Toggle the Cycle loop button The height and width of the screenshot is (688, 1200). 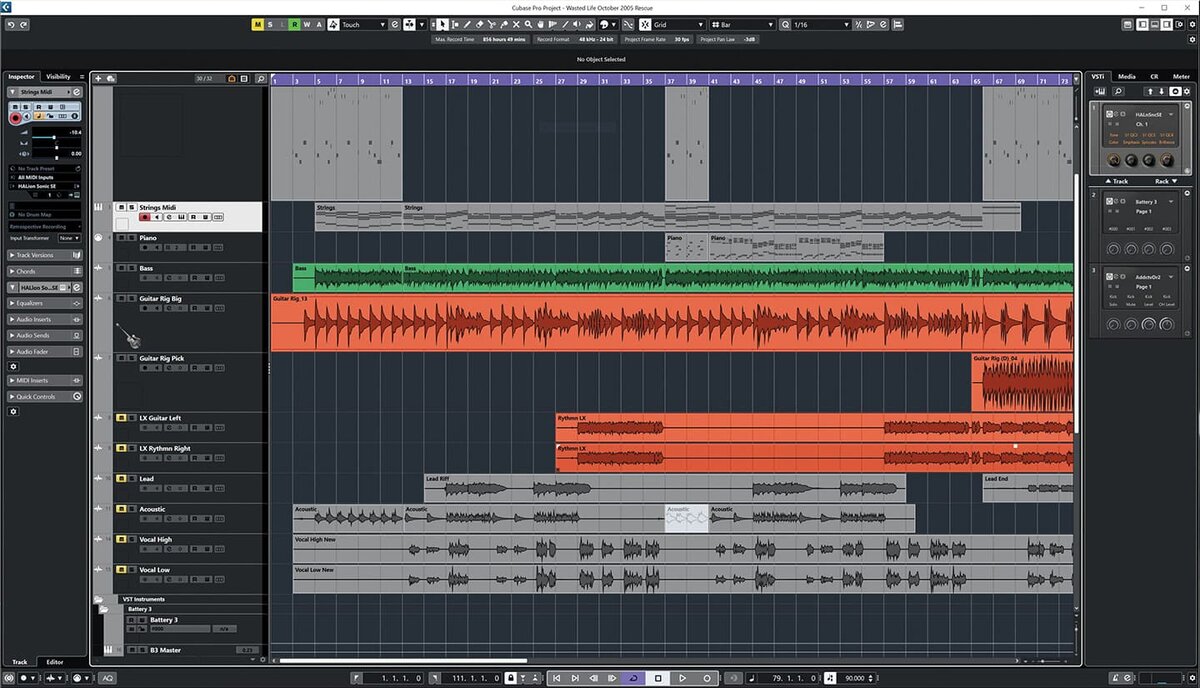(633, 678)
